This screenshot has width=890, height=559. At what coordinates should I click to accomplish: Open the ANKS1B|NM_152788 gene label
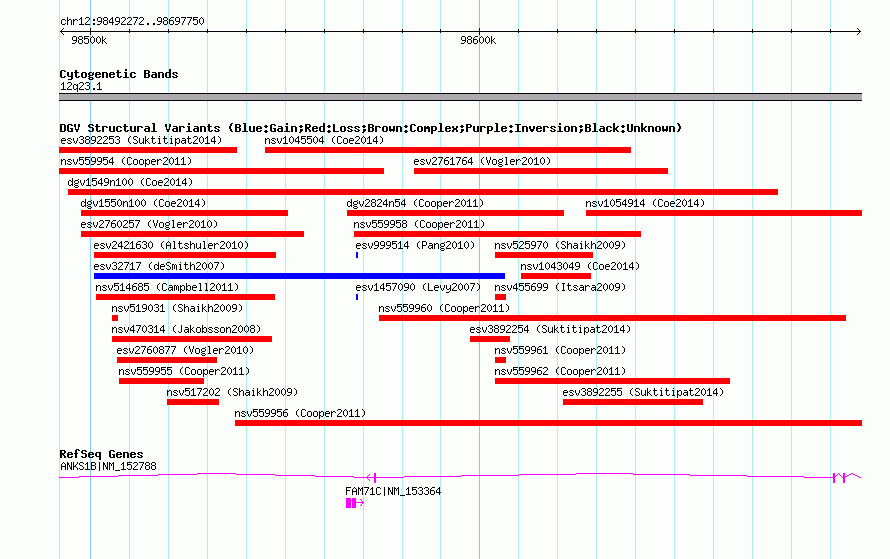108,466
